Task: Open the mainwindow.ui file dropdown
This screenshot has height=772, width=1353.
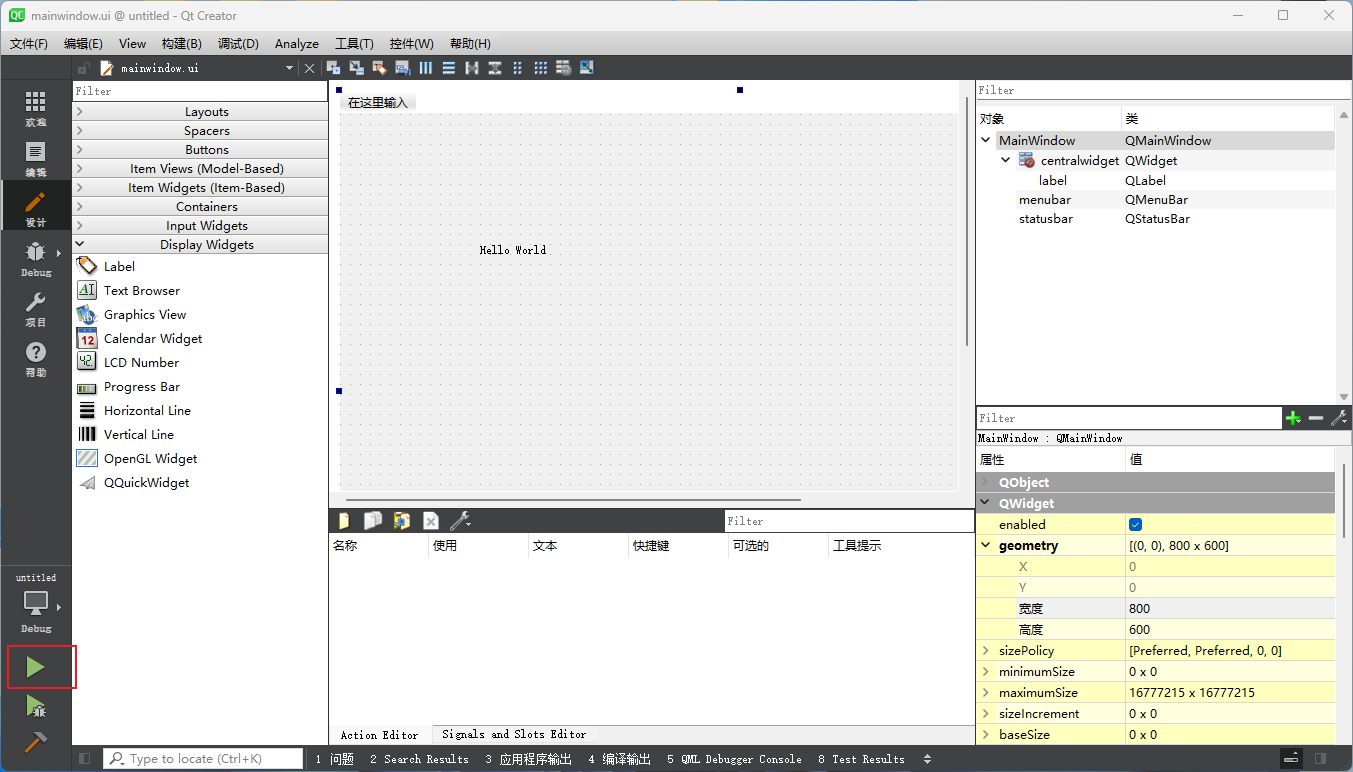Action: (289, 68)
